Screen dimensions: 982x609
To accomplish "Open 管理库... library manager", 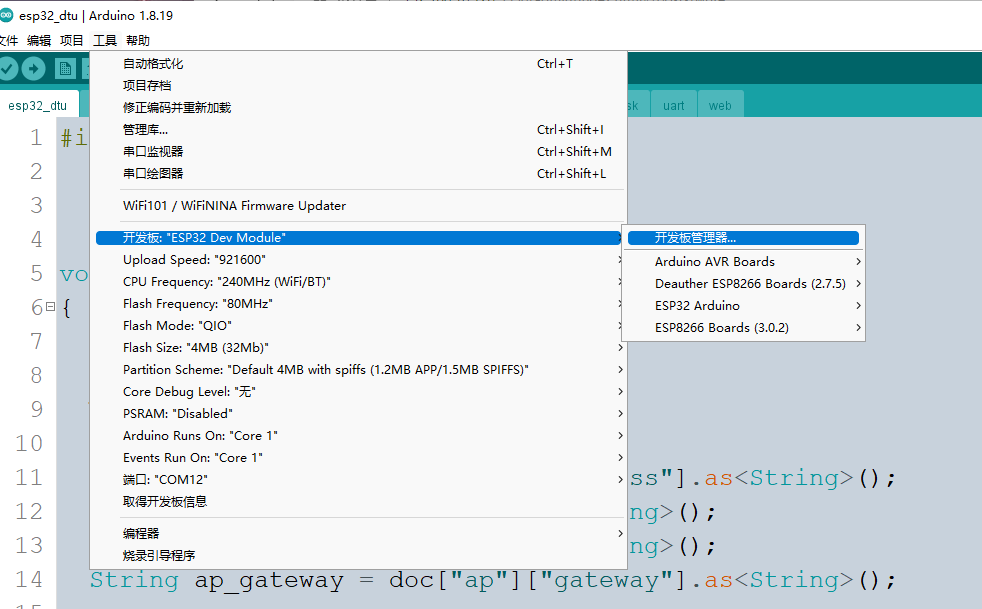I will click(359, 130).
